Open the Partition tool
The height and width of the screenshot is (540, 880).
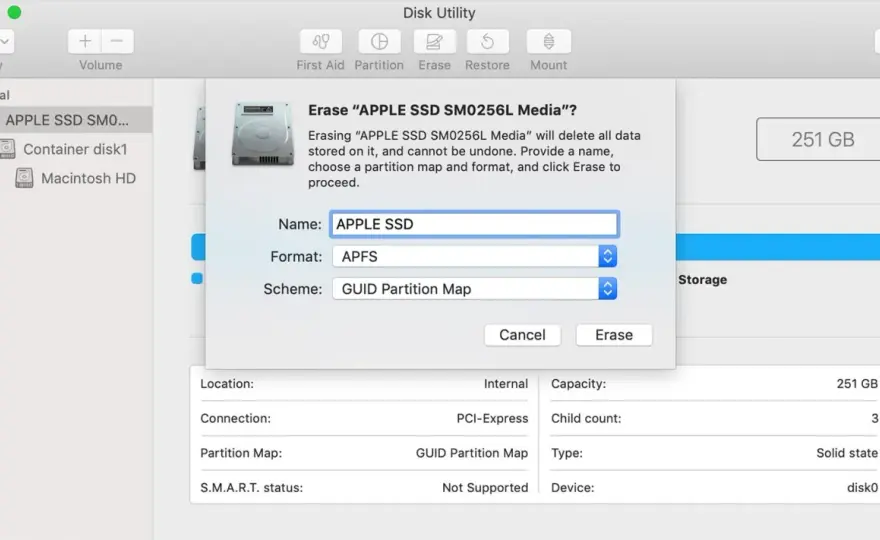pyautogui.click(x=379, y=42)
